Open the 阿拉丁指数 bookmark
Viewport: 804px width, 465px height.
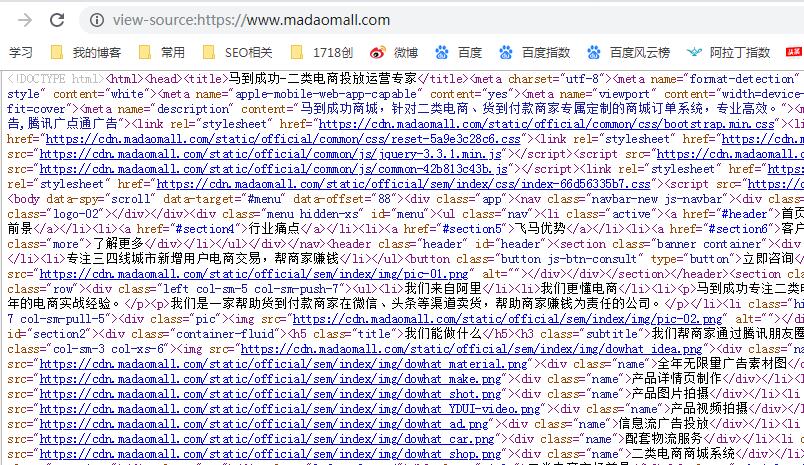pyautogui.click(x=729, y=52)
